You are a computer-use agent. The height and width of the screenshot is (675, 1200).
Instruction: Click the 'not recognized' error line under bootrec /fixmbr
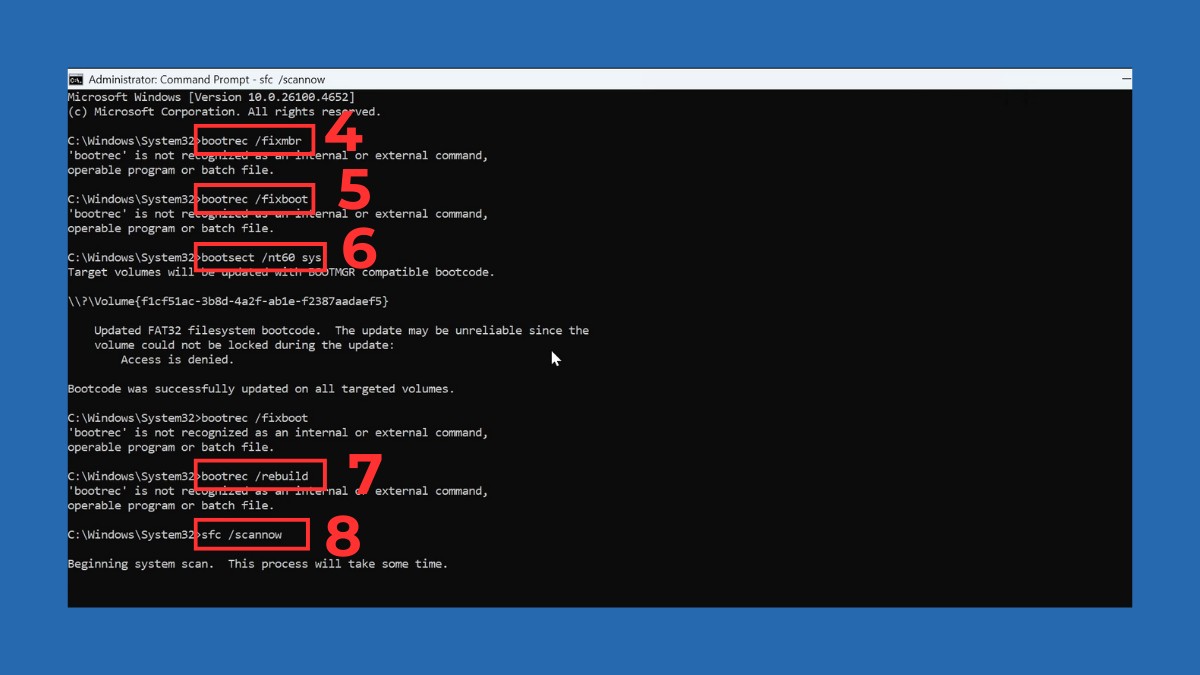click(278, 156)
